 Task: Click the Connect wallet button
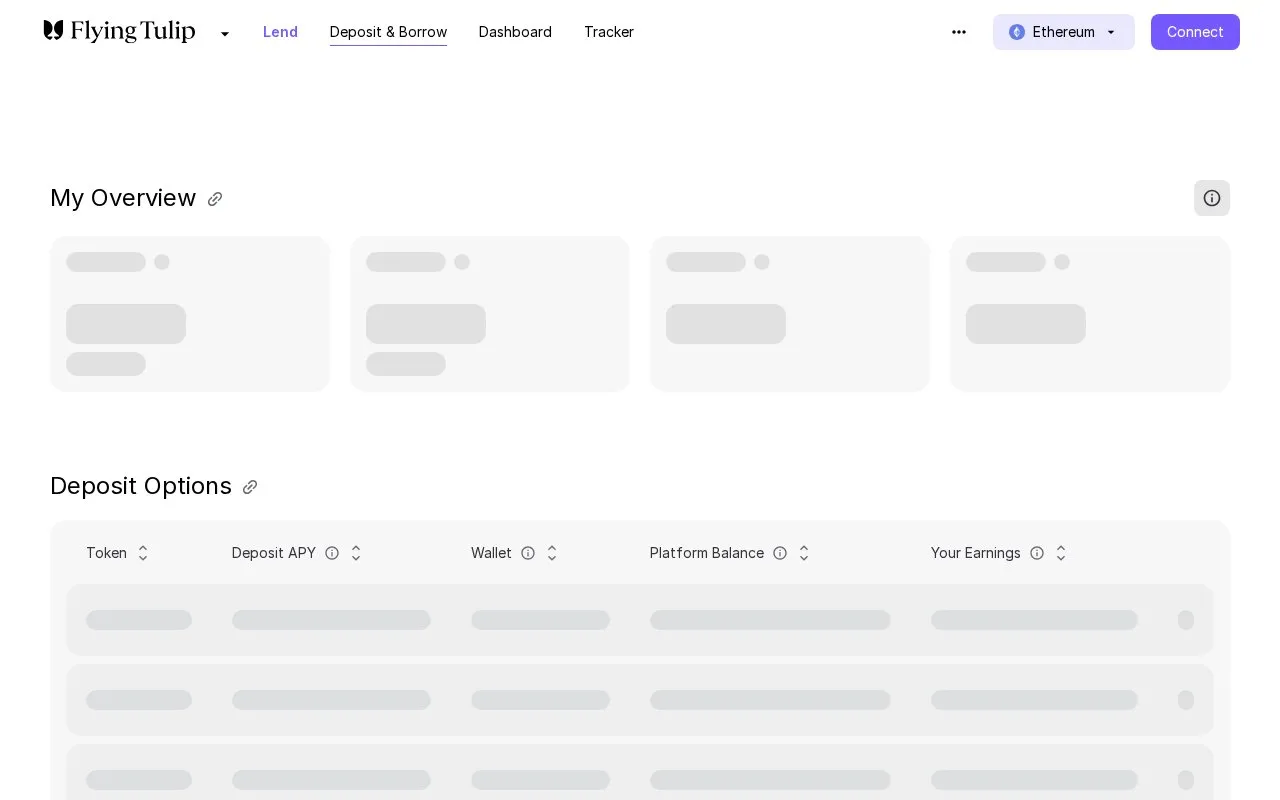[1195, 32]
